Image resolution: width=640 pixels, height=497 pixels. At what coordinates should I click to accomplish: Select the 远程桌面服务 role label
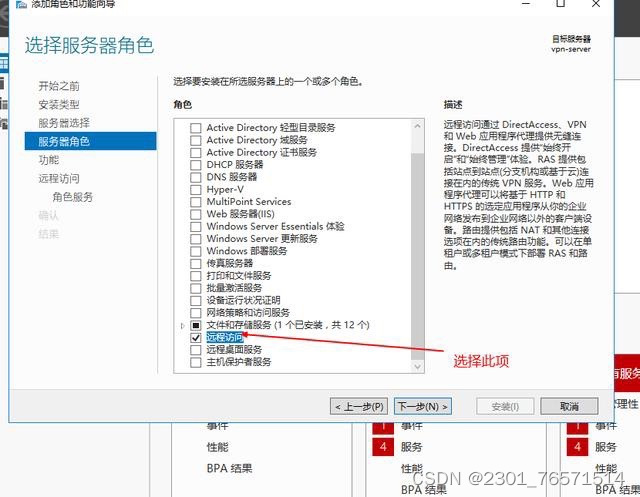tap(234, 349)
